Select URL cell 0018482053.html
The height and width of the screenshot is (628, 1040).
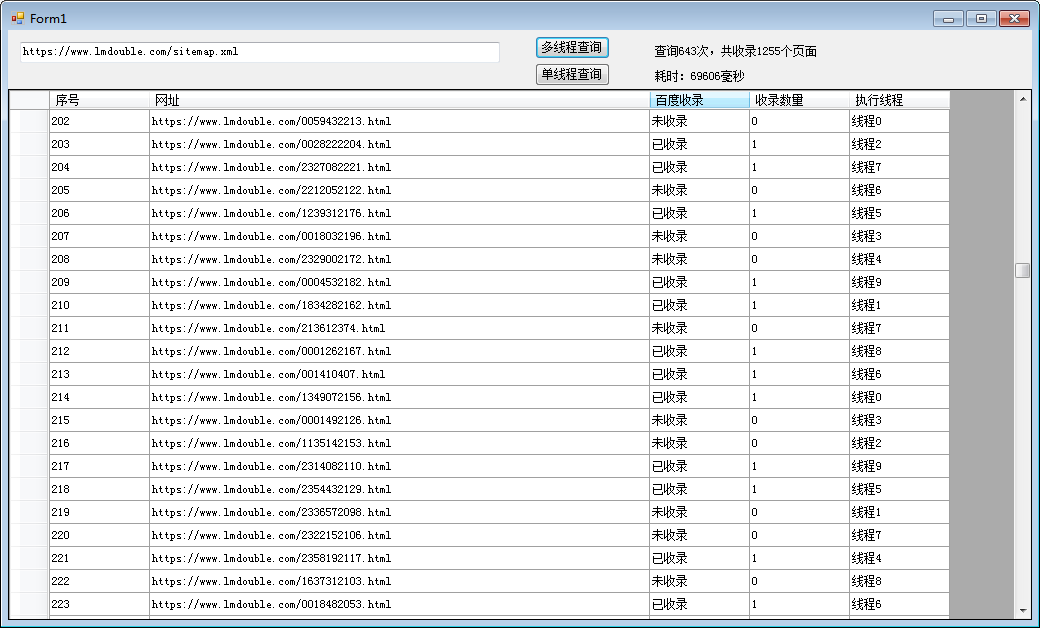click(399, 604)
